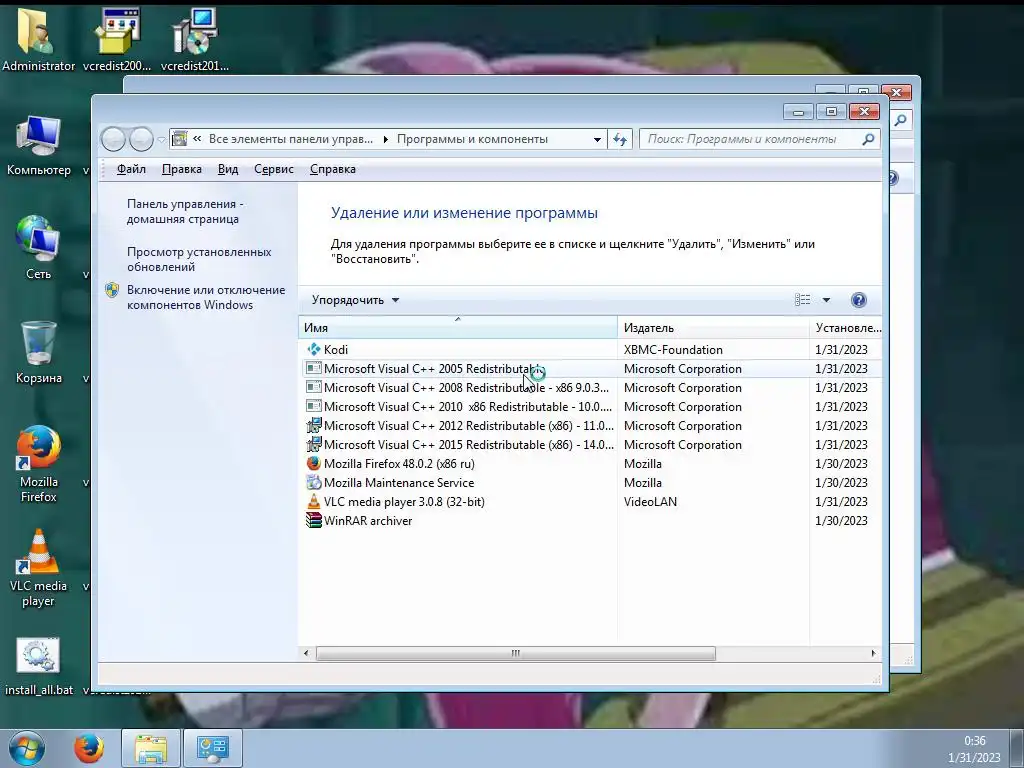Screen dimensions: 1024x768
Task: Close the background window behind Programs
Action: tap(896, 93)
